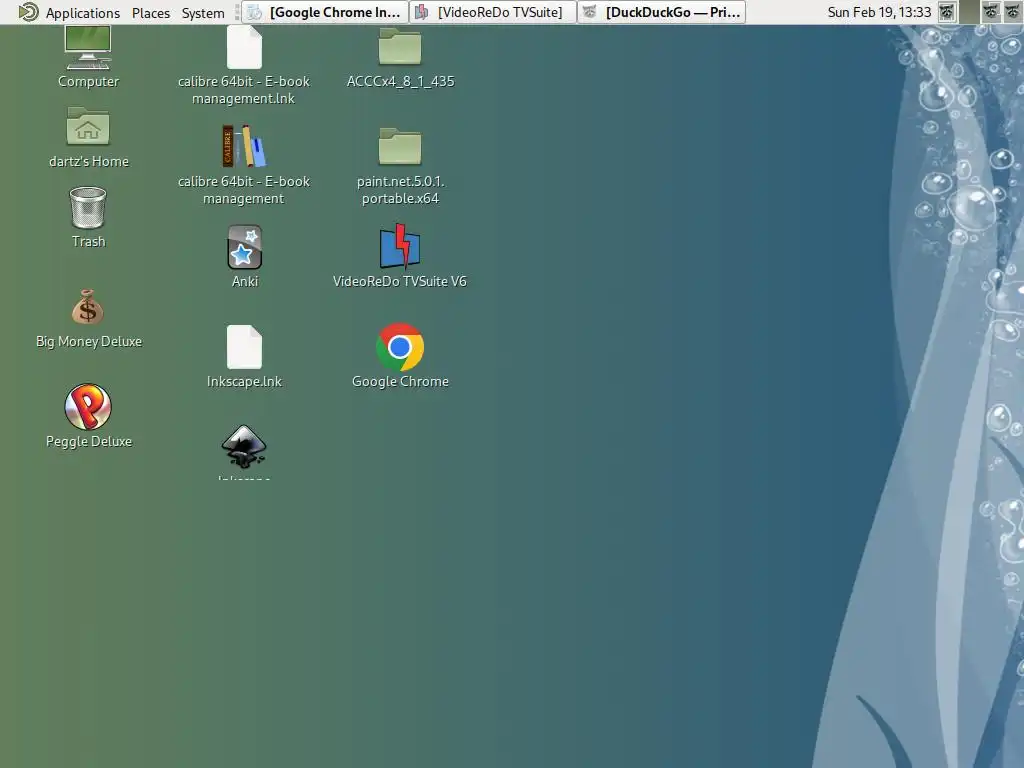Screen dimensions: 1024x768
Task: Click the 'Inkscape.lnk' file name
Action: click(244, 381)
